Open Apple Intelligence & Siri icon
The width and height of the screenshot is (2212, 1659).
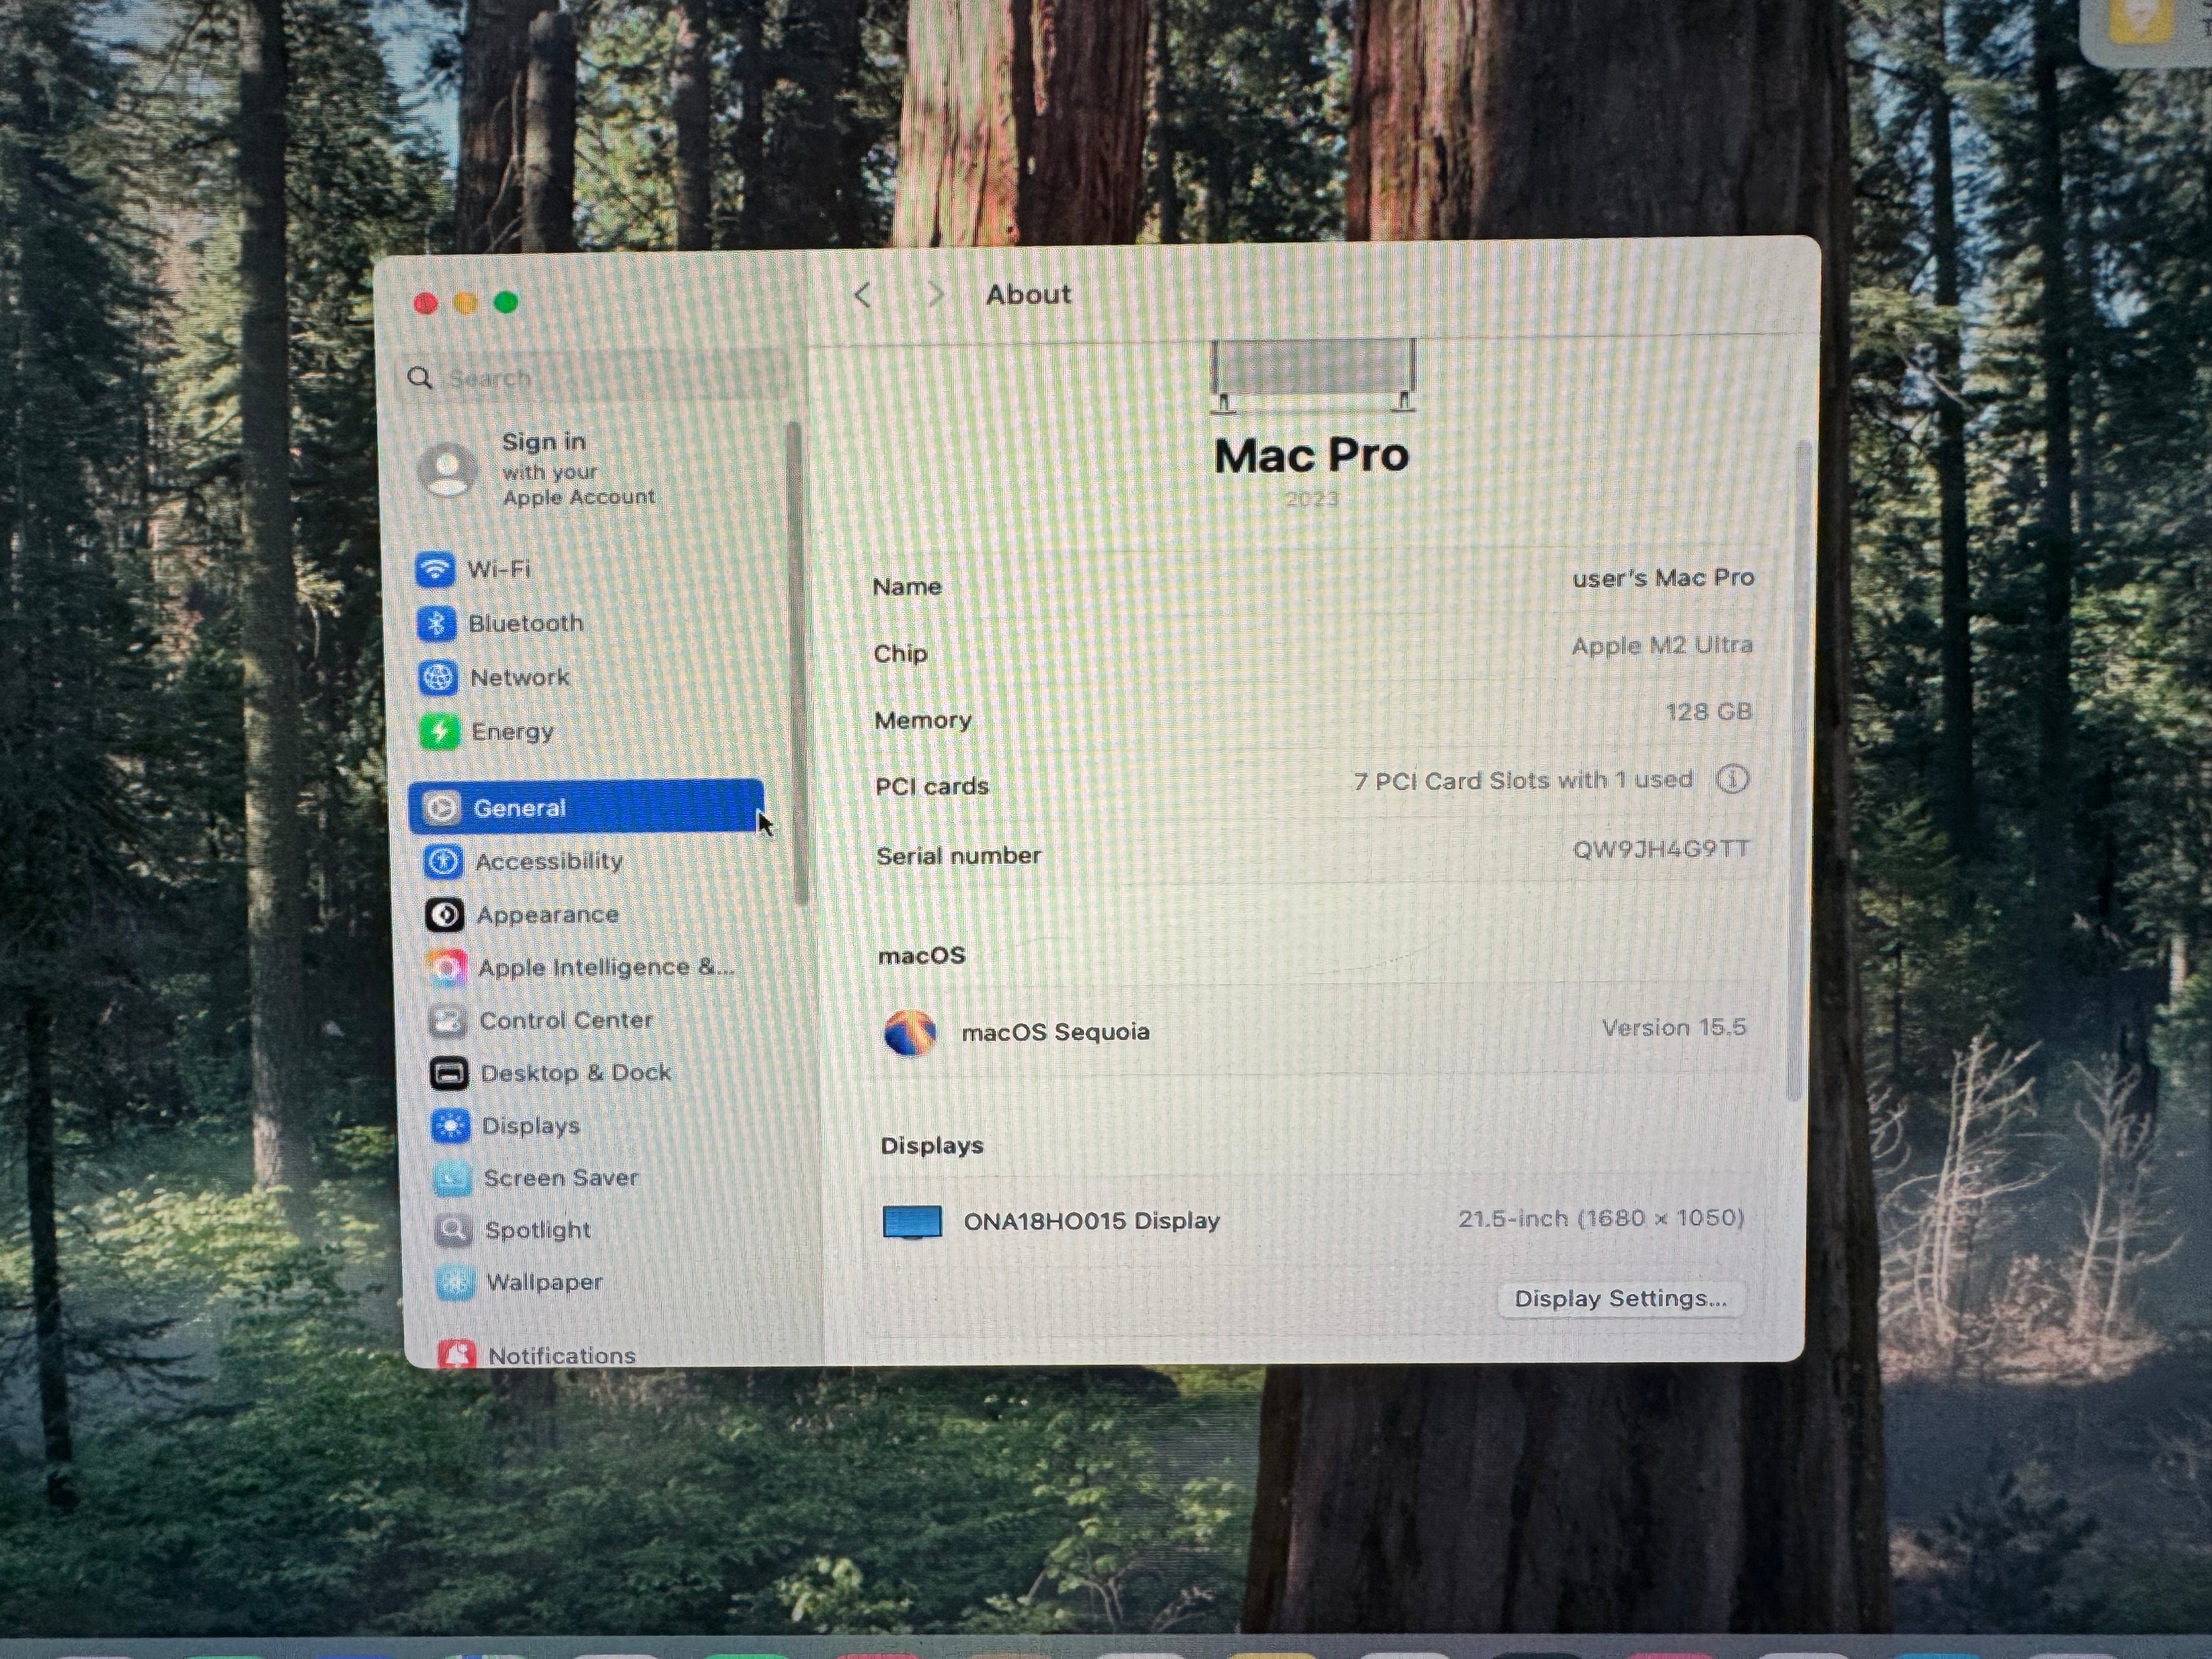click(446, 967)
